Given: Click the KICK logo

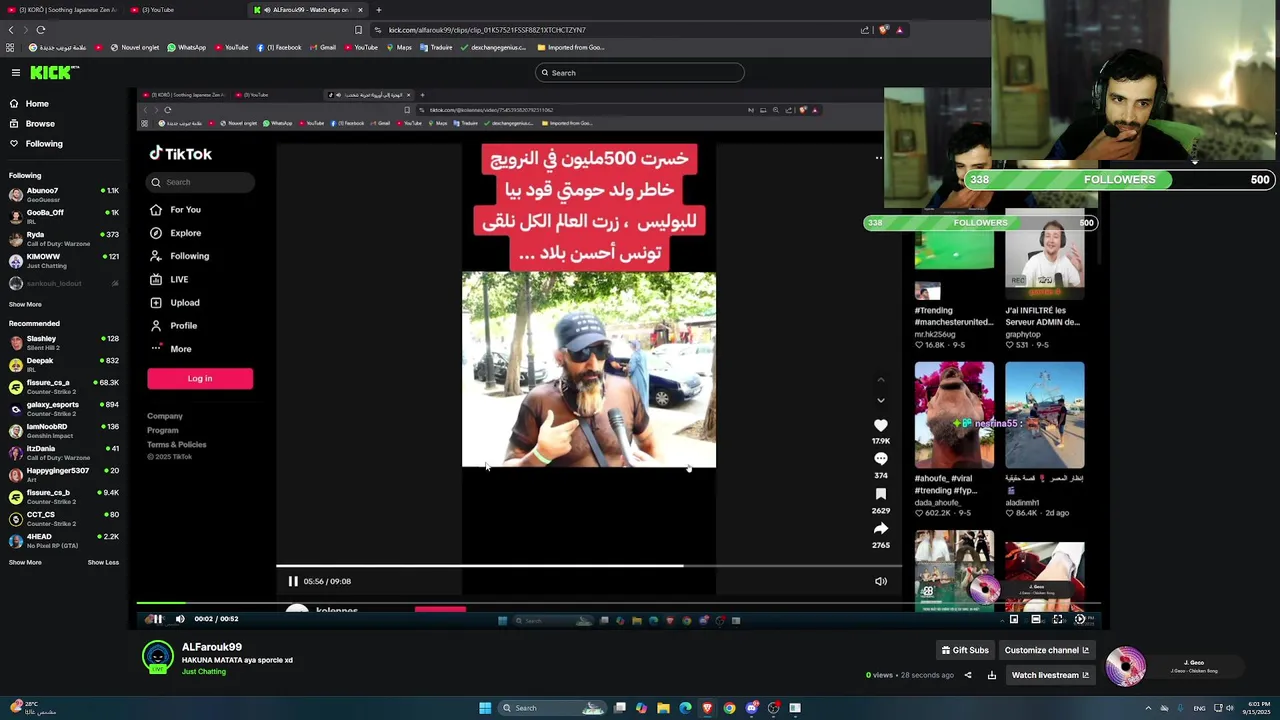Looking at the screenshot, I should click(x=54, y=72).
